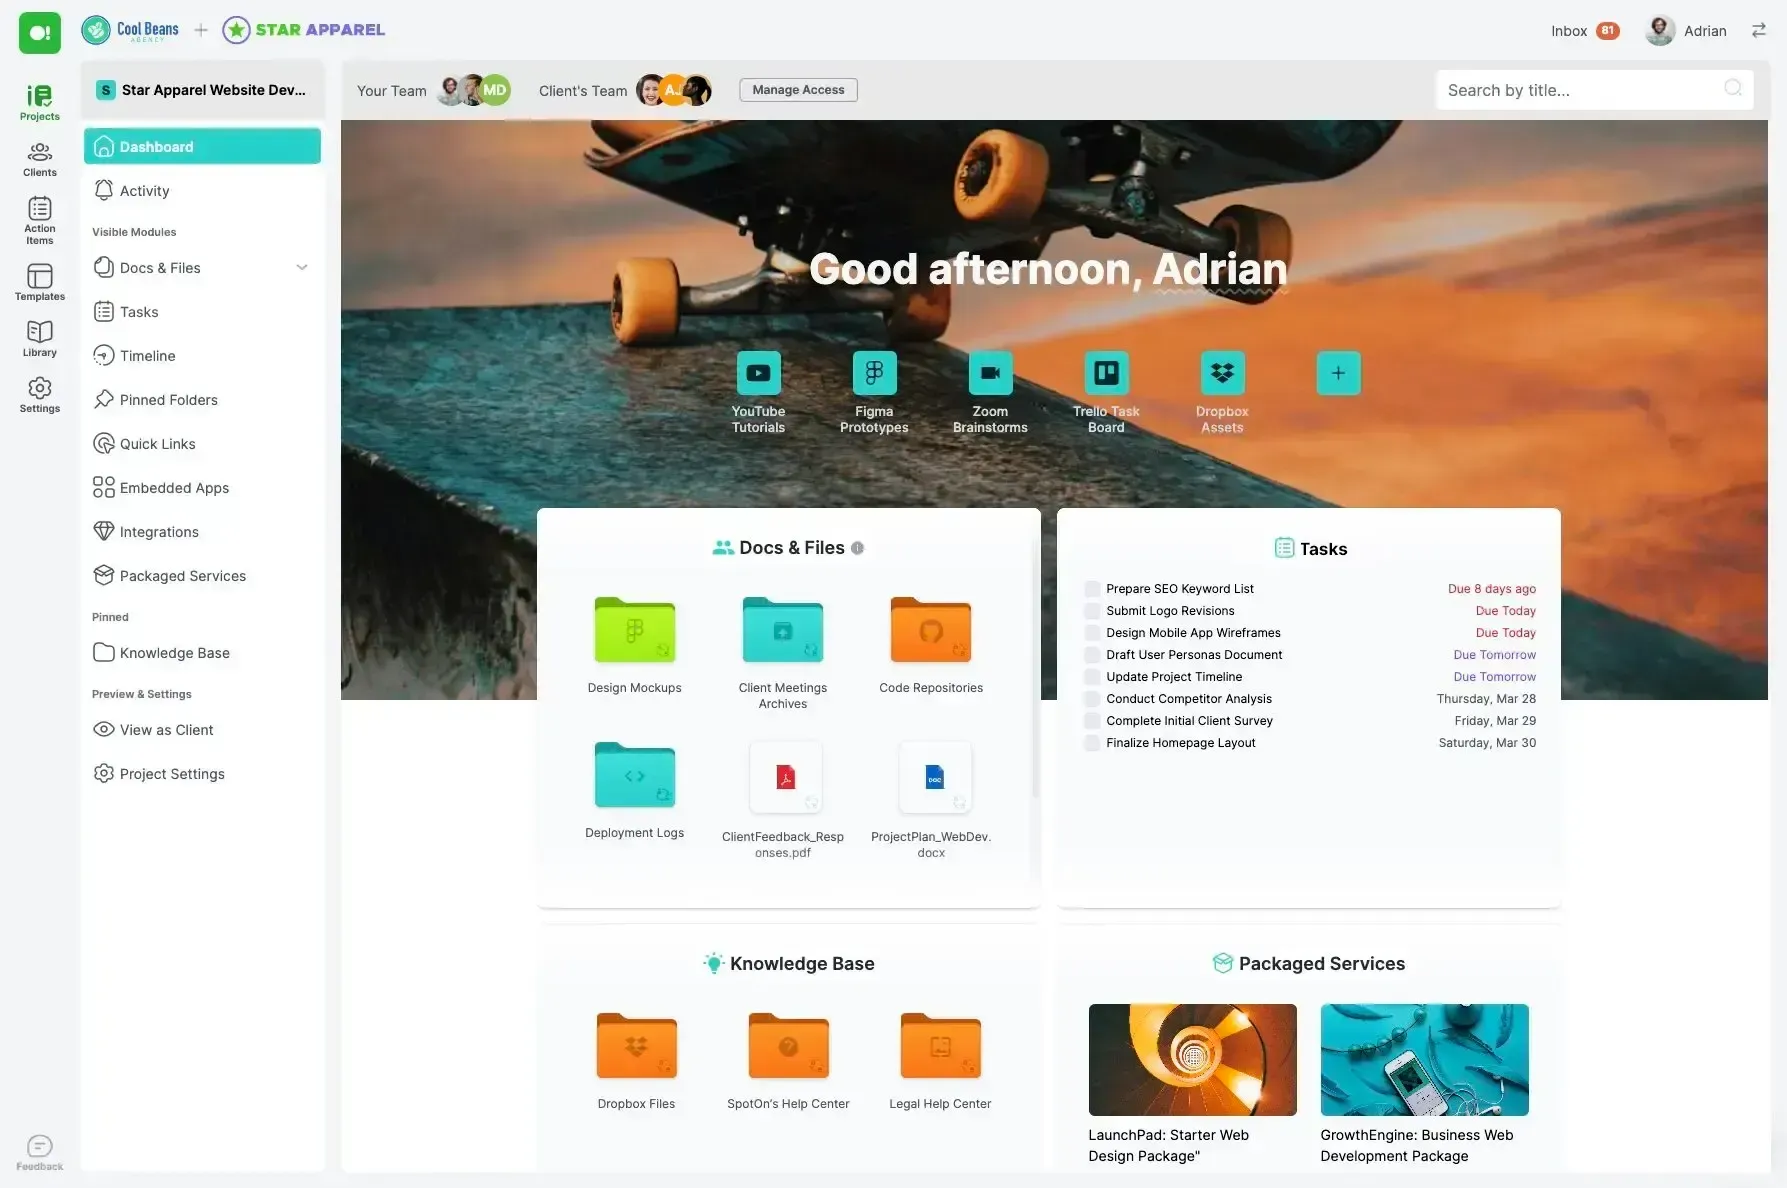Screen dimensions: 1787x1188
Task: Open Action Items in the left rail
Action: pos(40,220)
